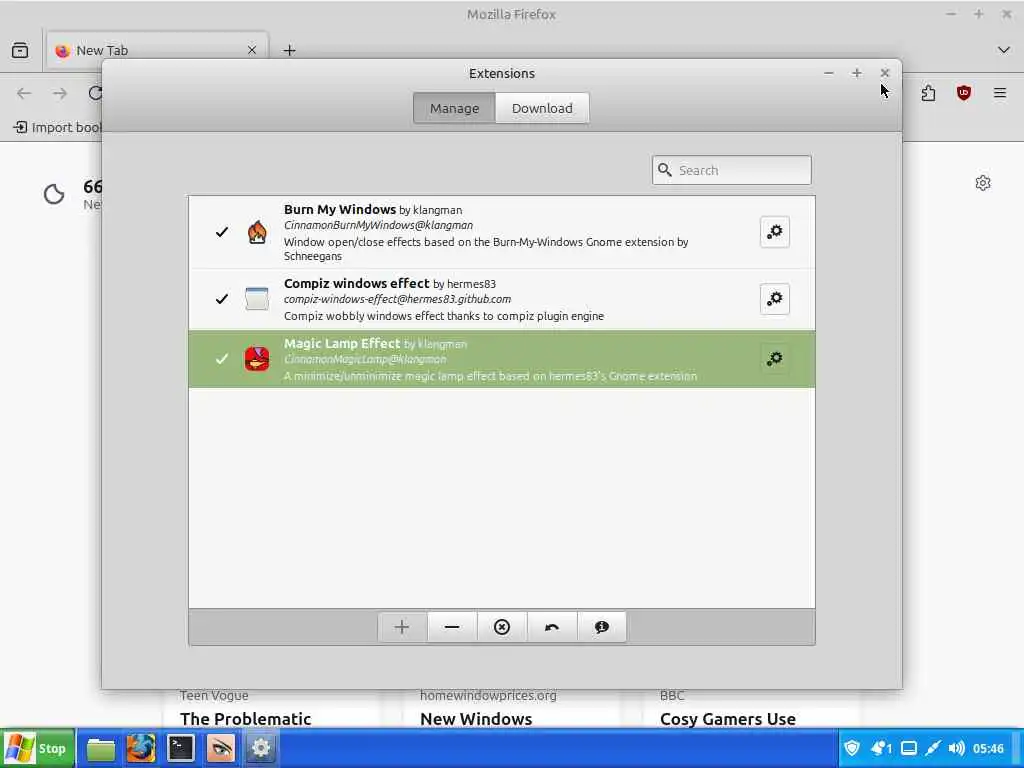Viewport: 1024px width, 768px height.
Task: Toggle the Burn My Windows enabled checkmark
Action: [x=222, y=232]
